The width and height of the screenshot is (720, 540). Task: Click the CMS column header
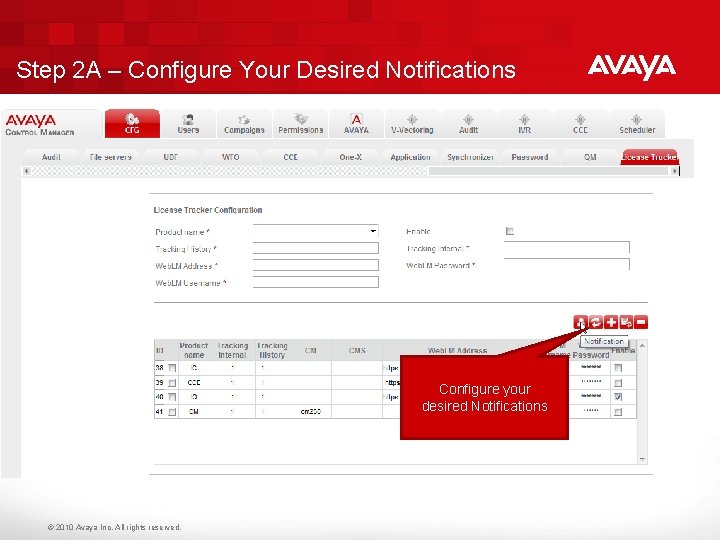(x=357, y=350)
